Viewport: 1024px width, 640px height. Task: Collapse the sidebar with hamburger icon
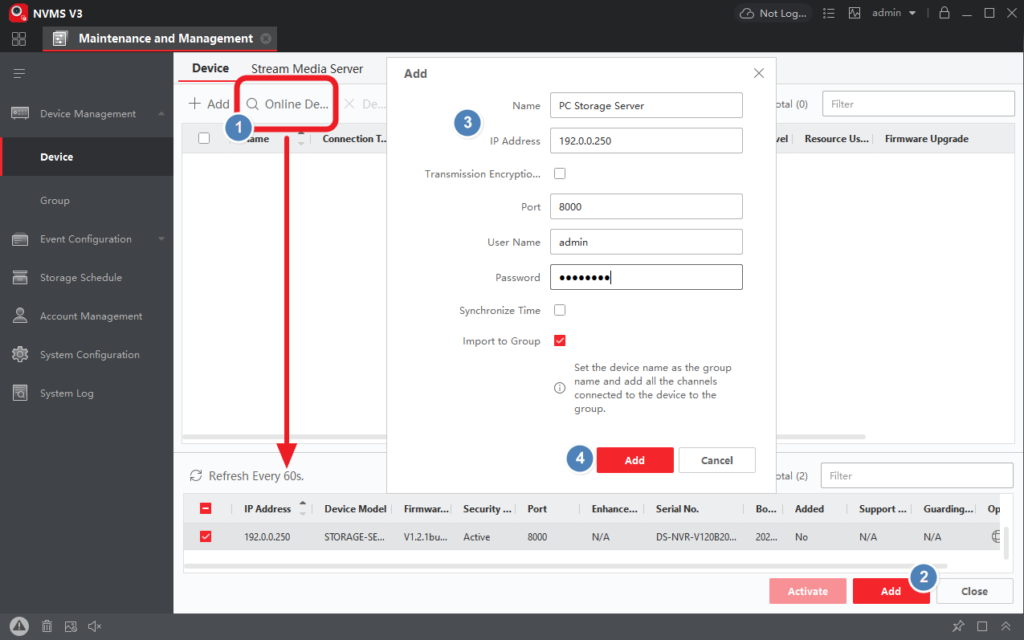tap(19, 73)
